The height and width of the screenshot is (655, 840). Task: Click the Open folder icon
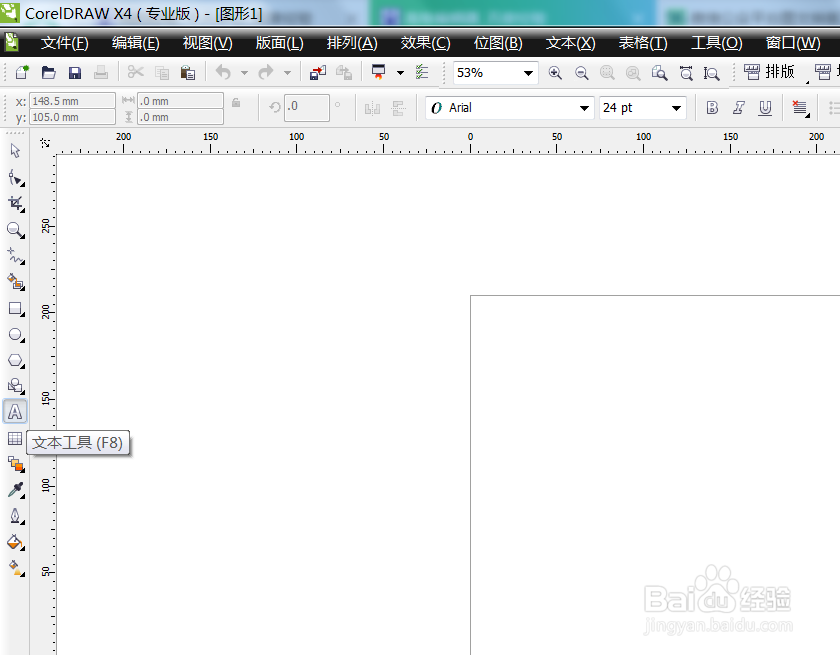coord(48,72)
